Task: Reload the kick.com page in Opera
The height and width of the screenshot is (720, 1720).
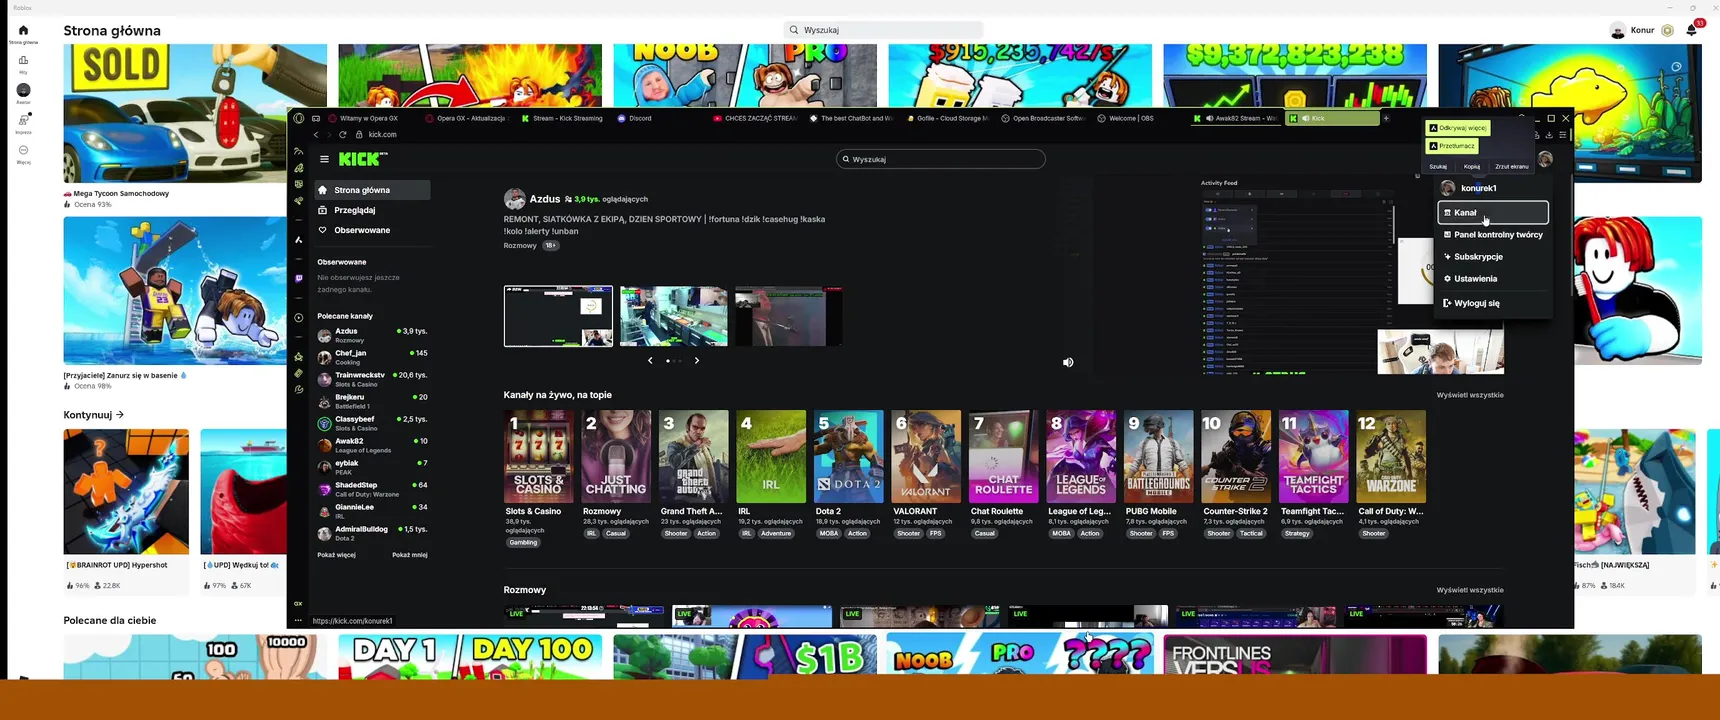Action: click(343, 134)
